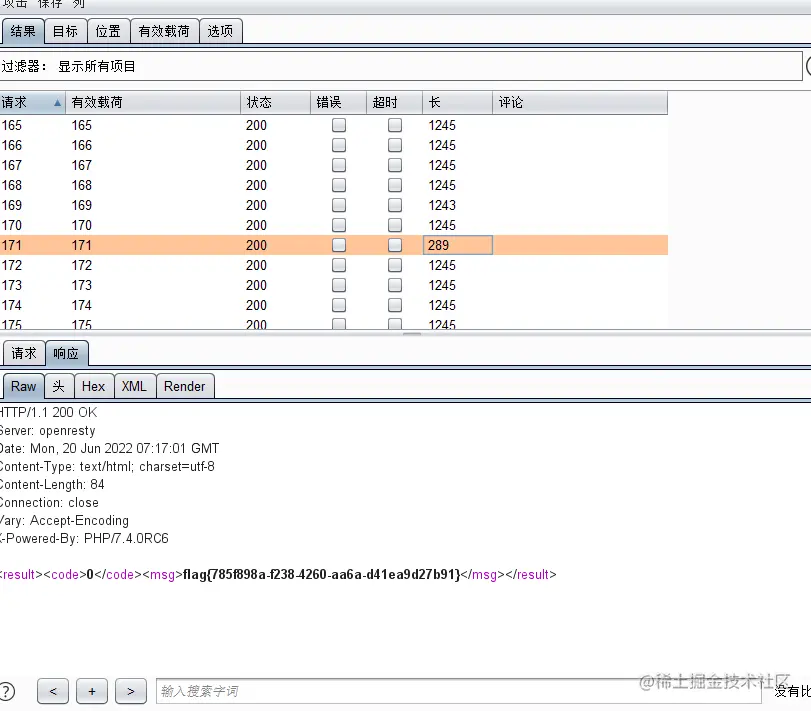811x711 pixels.
Task: Select request row 172
Action: (x=334, y=265)
